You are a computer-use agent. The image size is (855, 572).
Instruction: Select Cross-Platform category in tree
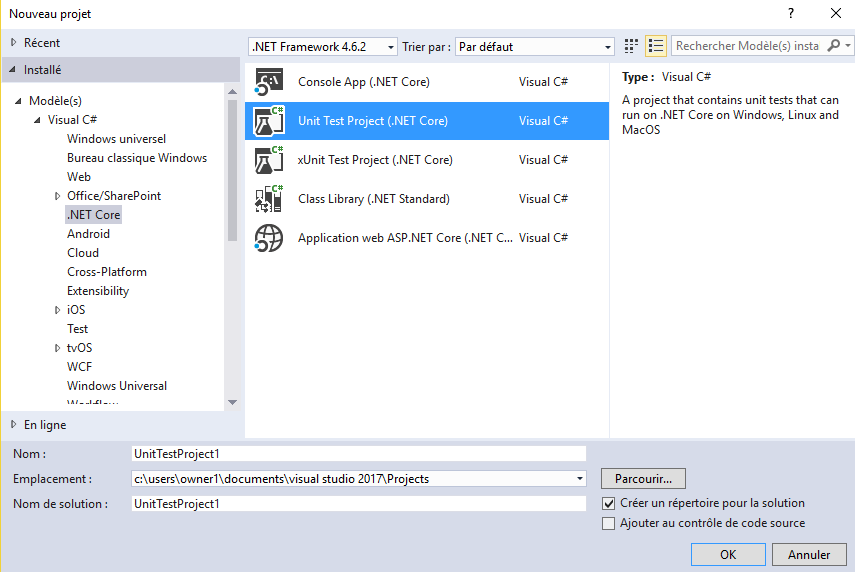click(106, 272)
